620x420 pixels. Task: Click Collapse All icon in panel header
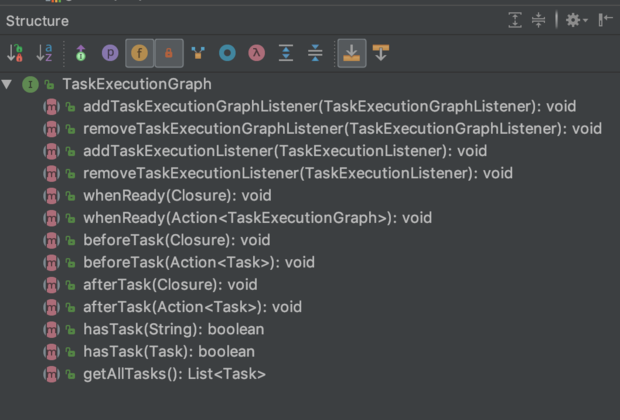tap(539, 20)
